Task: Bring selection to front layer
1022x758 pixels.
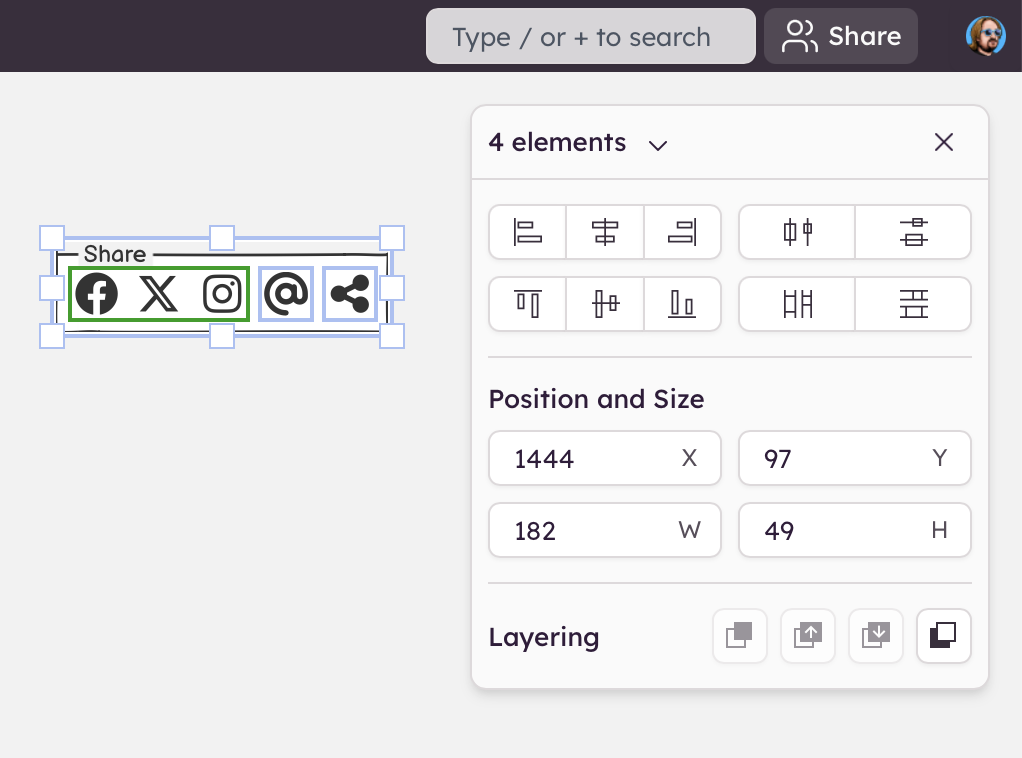Action: coord(739,636)
